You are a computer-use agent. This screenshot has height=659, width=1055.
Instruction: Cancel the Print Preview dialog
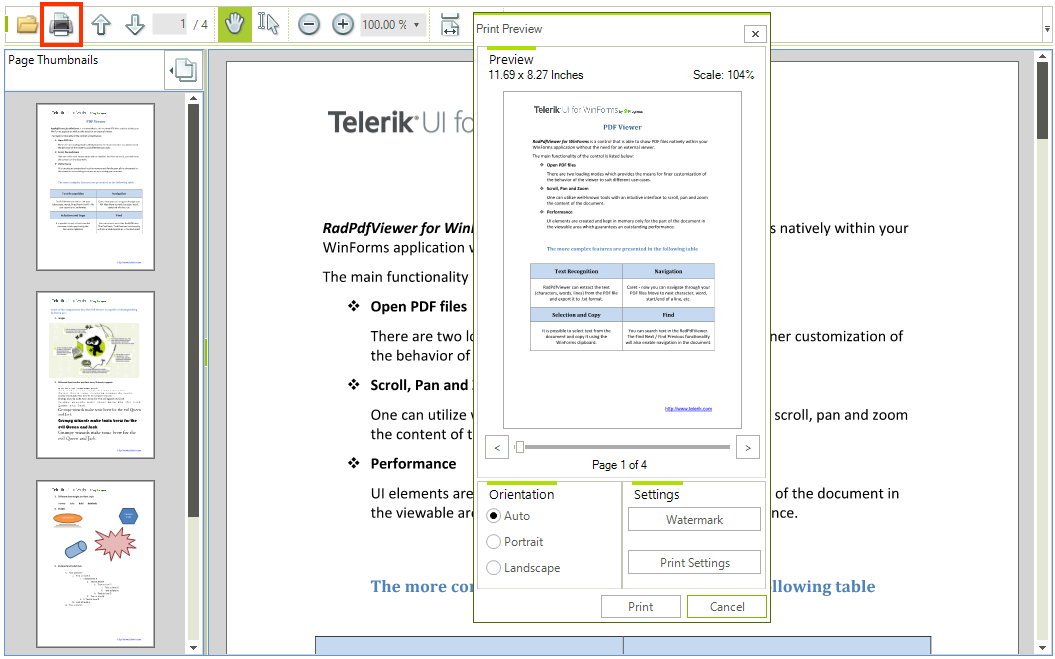tap(727, 606)
